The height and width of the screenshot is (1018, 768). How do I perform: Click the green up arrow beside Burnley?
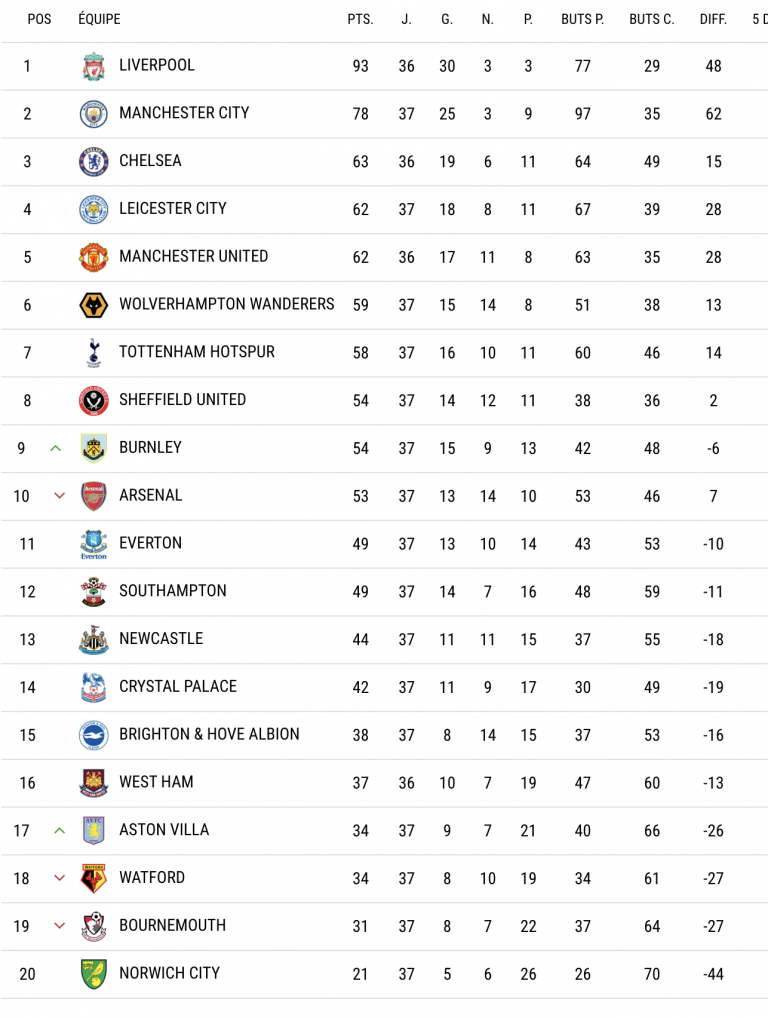56,448
